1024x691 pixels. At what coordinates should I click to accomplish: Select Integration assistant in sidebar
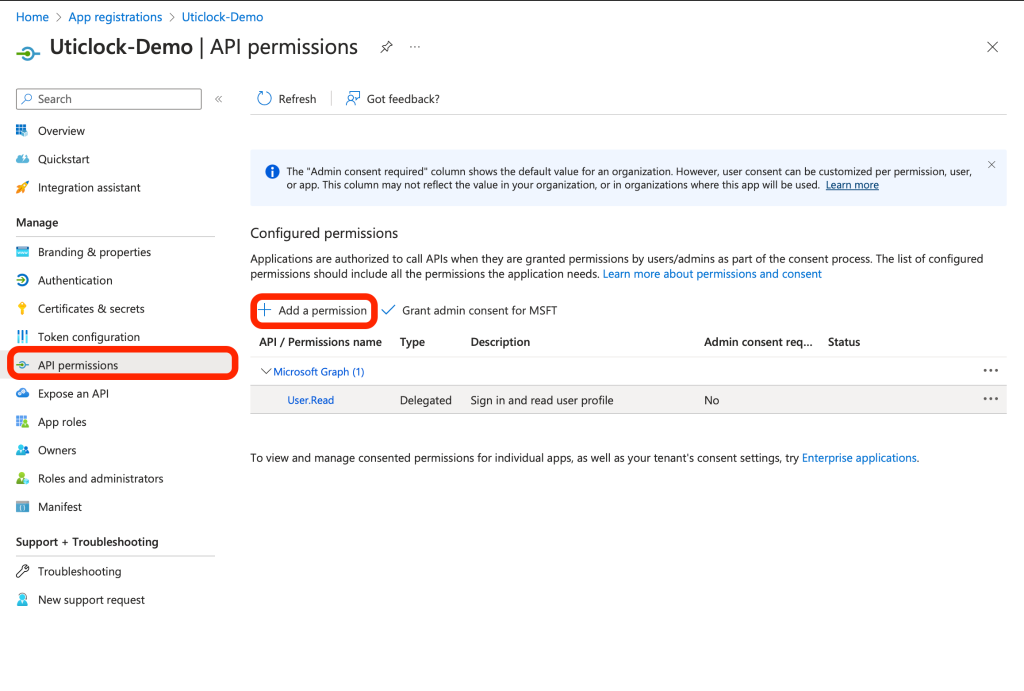coord(89,187)
